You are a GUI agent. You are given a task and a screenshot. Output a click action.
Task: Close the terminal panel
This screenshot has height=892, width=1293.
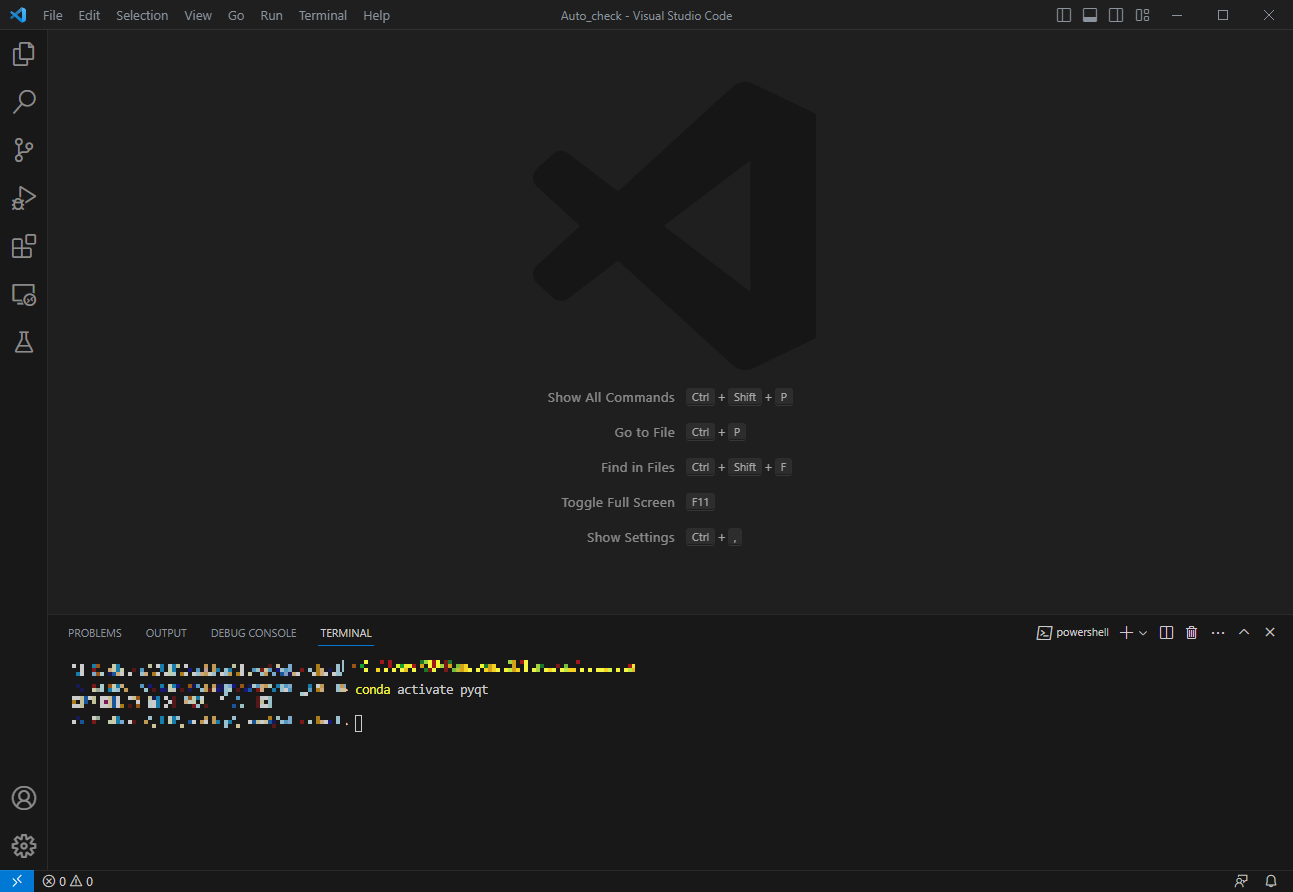1270,632
